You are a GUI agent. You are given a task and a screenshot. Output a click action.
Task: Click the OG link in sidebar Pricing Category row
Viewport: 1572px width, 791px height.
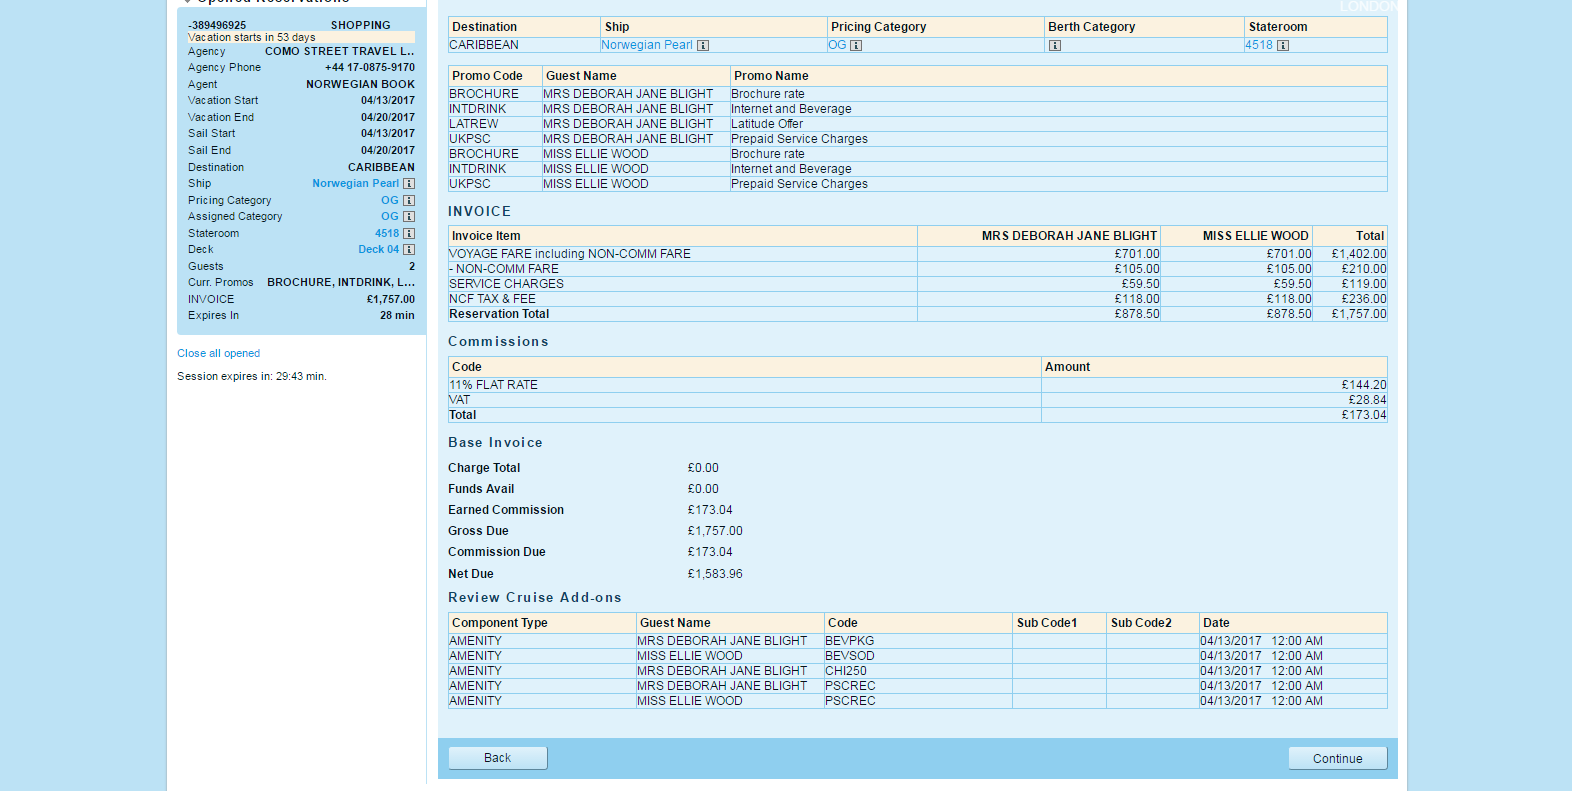coord(389,201)
